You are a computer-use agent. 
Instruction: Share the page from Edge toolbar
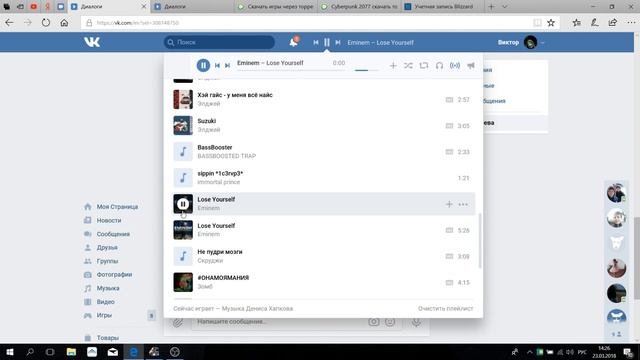pyautogui.click(x=613, y=23)
